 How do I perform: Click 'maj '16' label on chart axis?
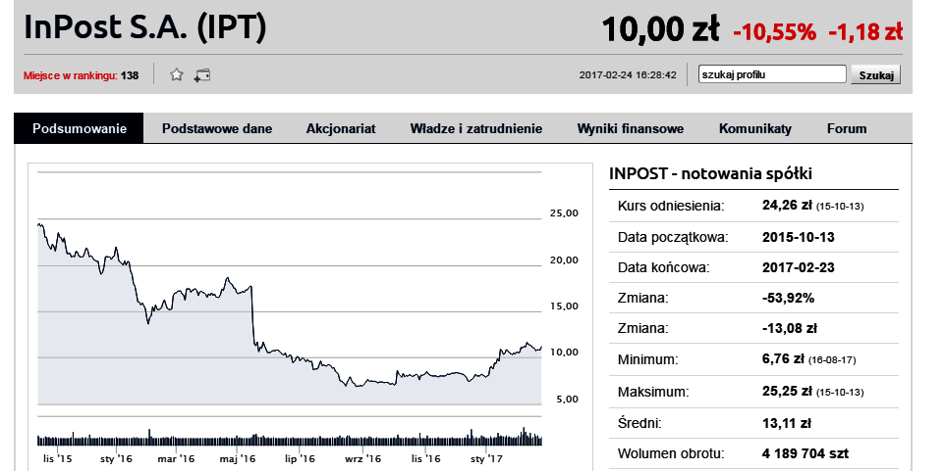pos(239,458)
